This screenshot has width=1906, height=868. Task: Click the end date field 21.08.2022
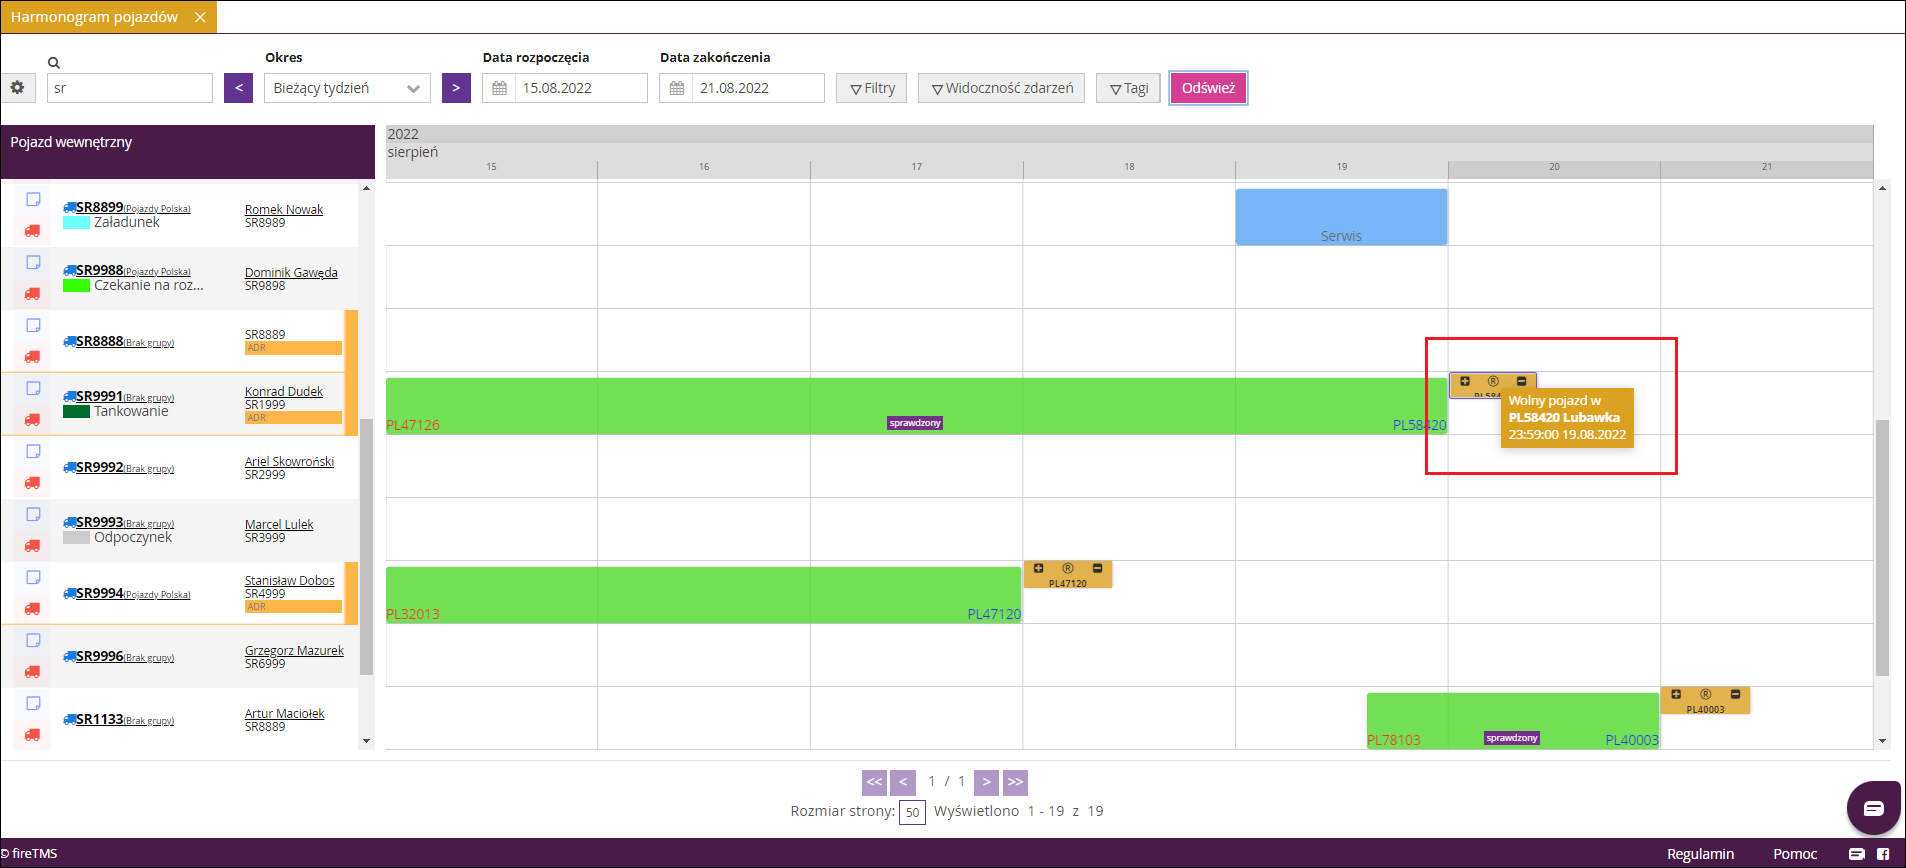pyautogui.click(x=758, y=88)
